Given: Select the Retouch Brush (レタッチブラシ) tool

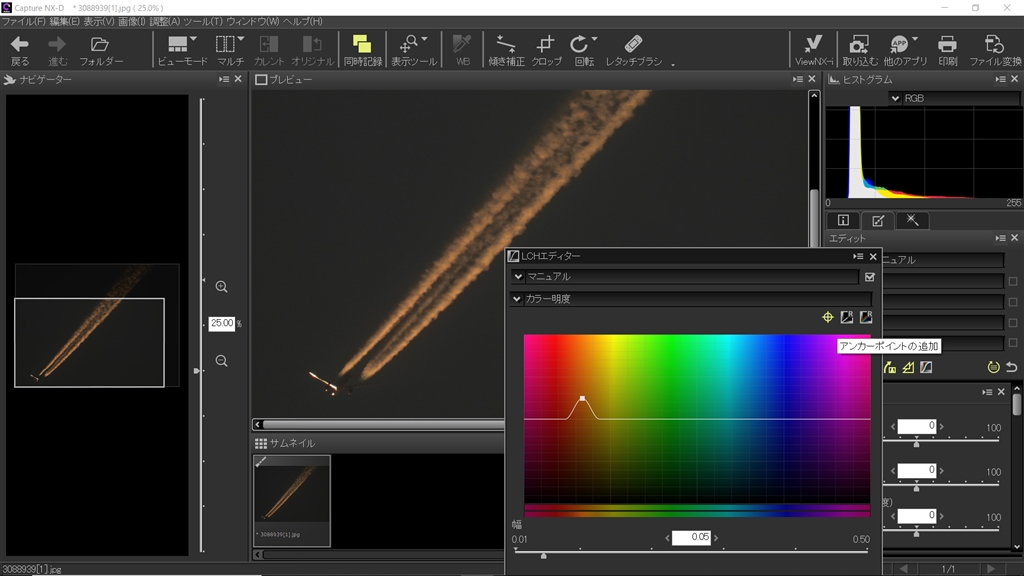Looking at the screenshot, I should [x=633, y=49].
